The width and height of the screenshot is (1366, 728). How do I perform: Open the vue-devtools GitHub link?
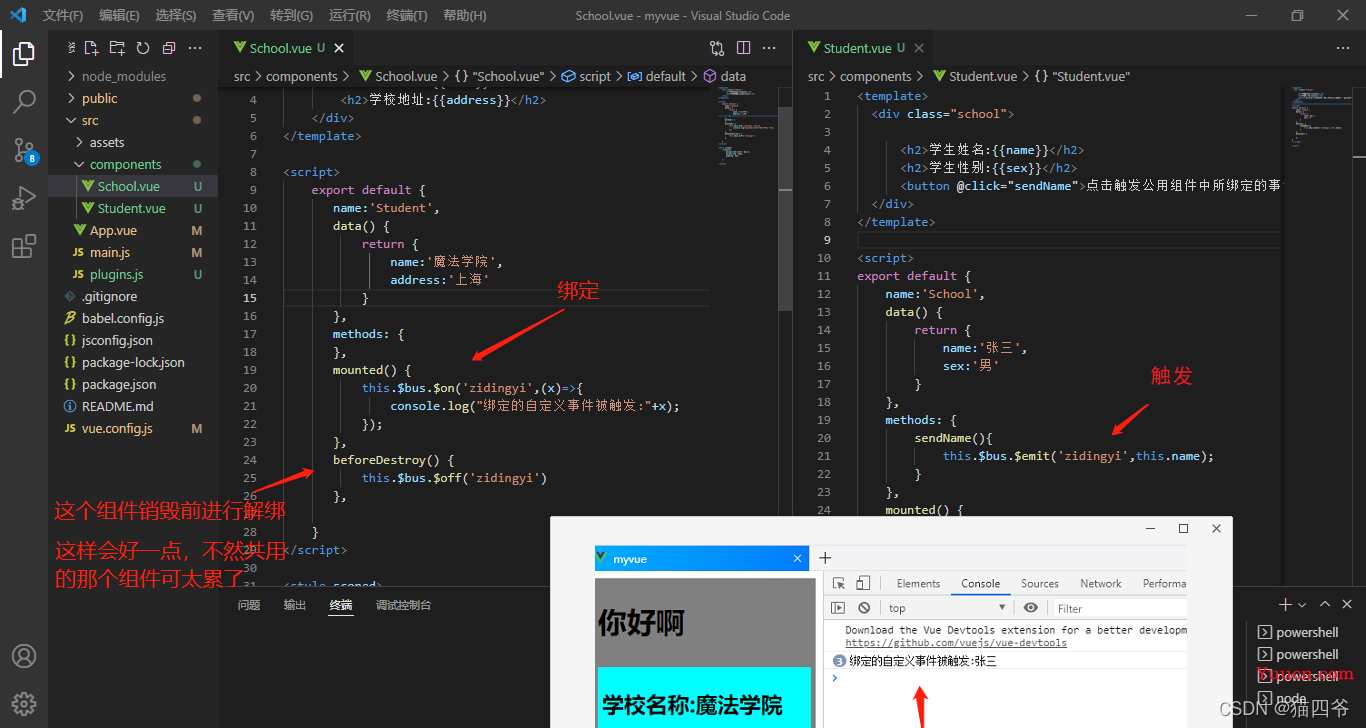[x=956, y=643]
